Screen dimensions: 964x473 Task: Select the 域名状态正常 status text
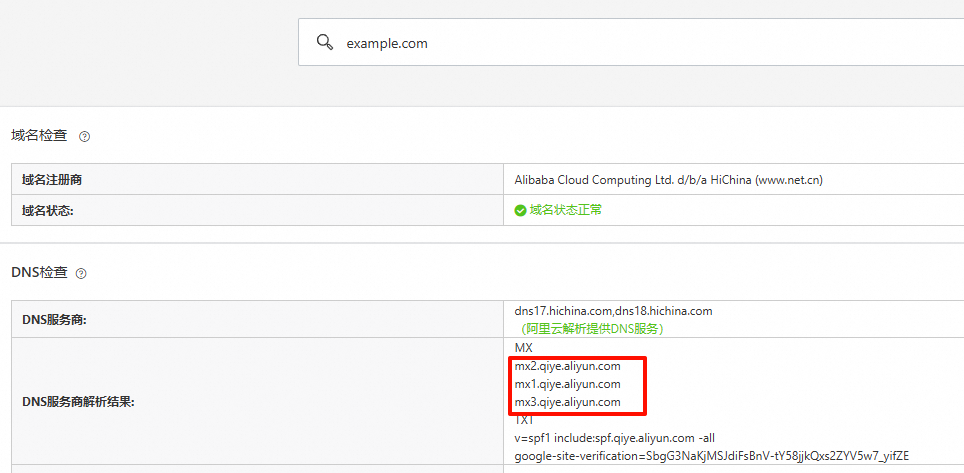[x=565, y=210]
